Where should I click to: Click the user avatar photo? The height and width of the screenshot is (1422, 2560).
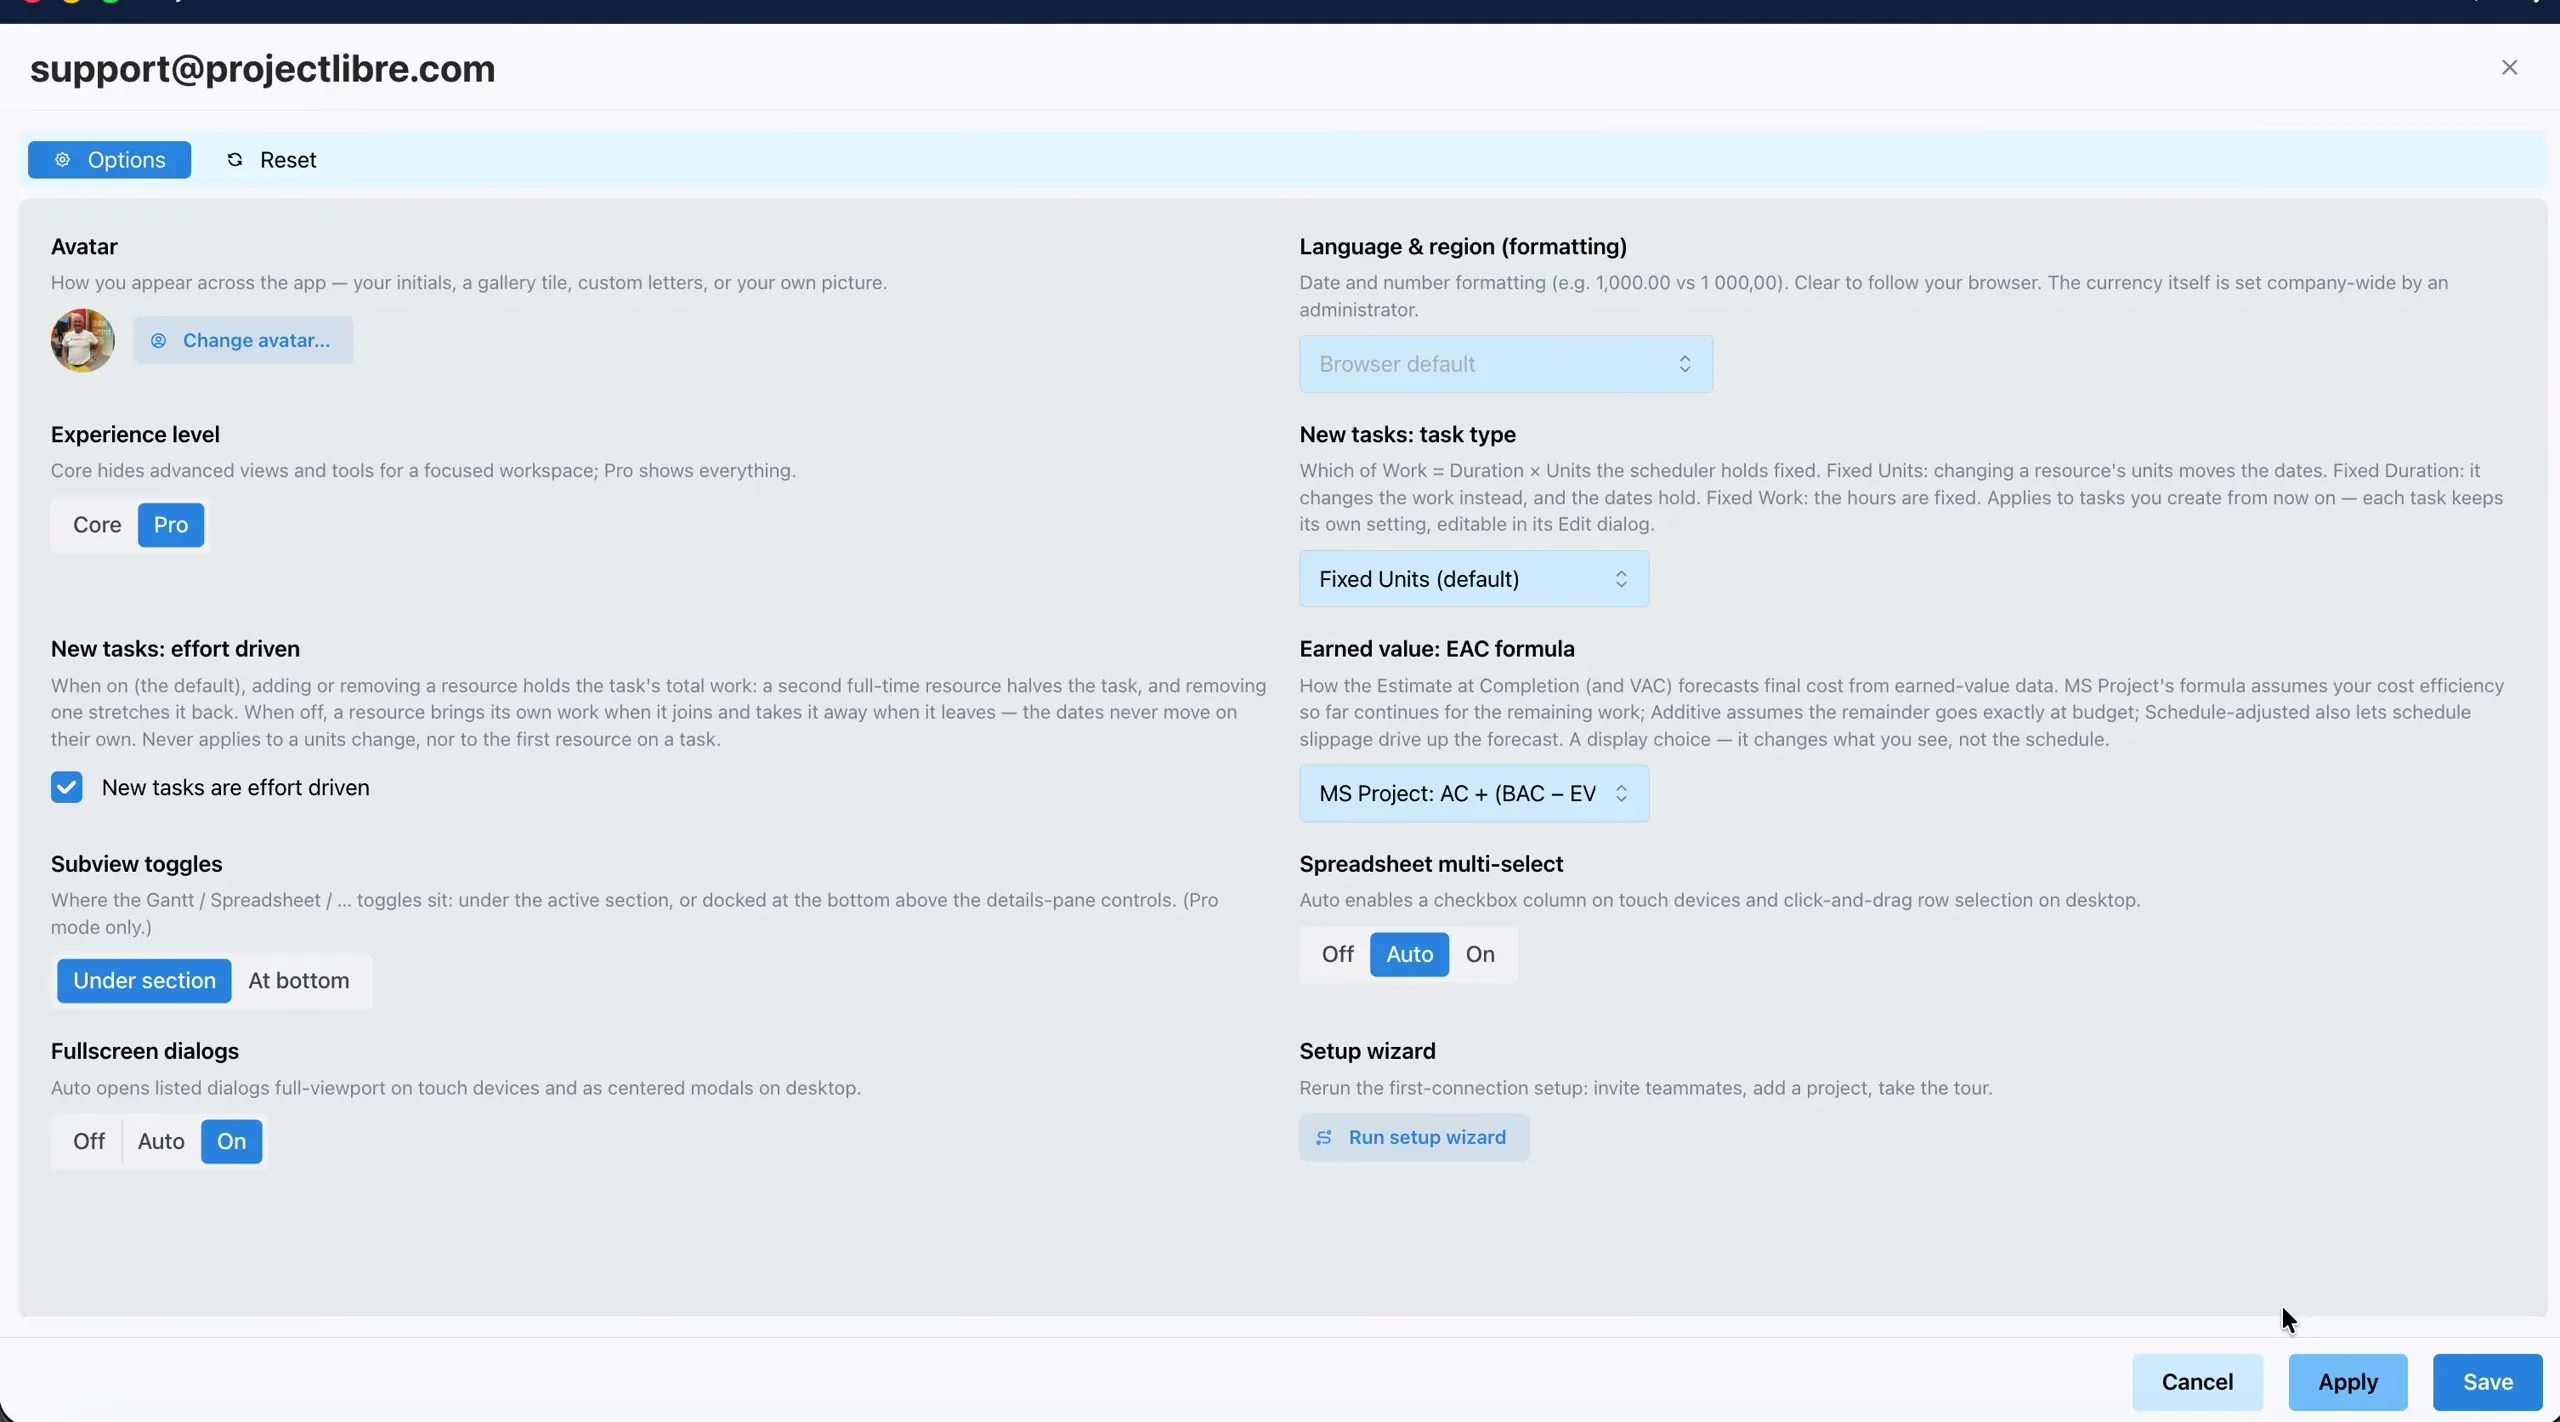click(83, 340)
